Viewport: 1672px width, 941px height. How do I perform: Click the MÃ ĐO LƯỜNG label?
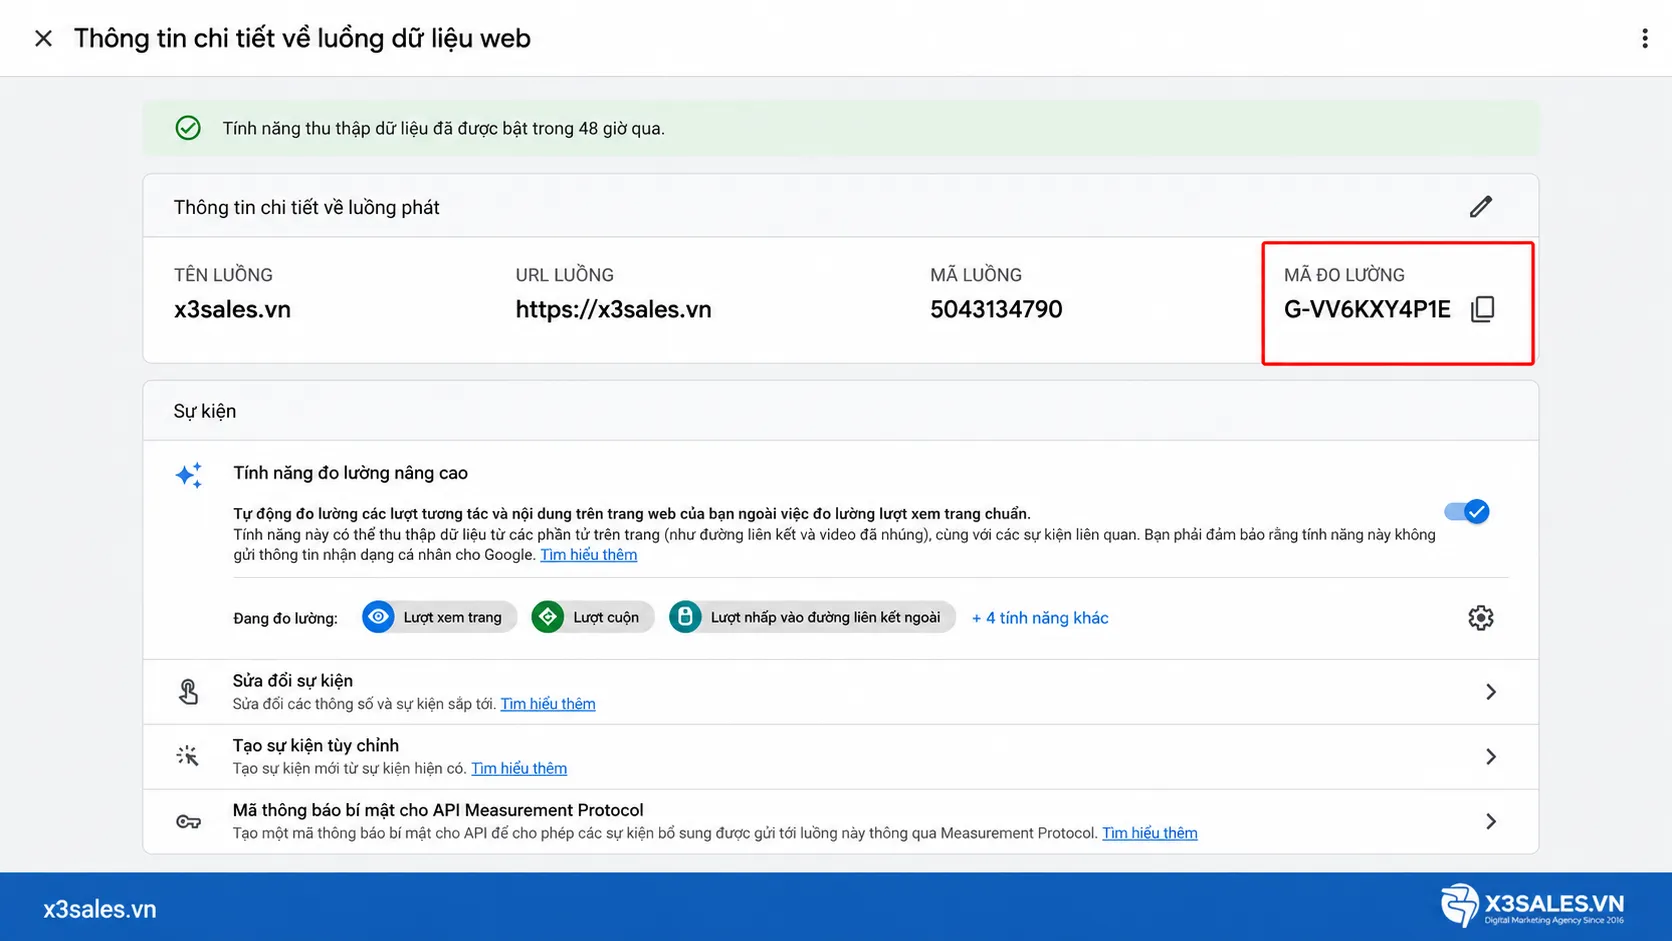pyautogui.click(x=1344, y=275)
